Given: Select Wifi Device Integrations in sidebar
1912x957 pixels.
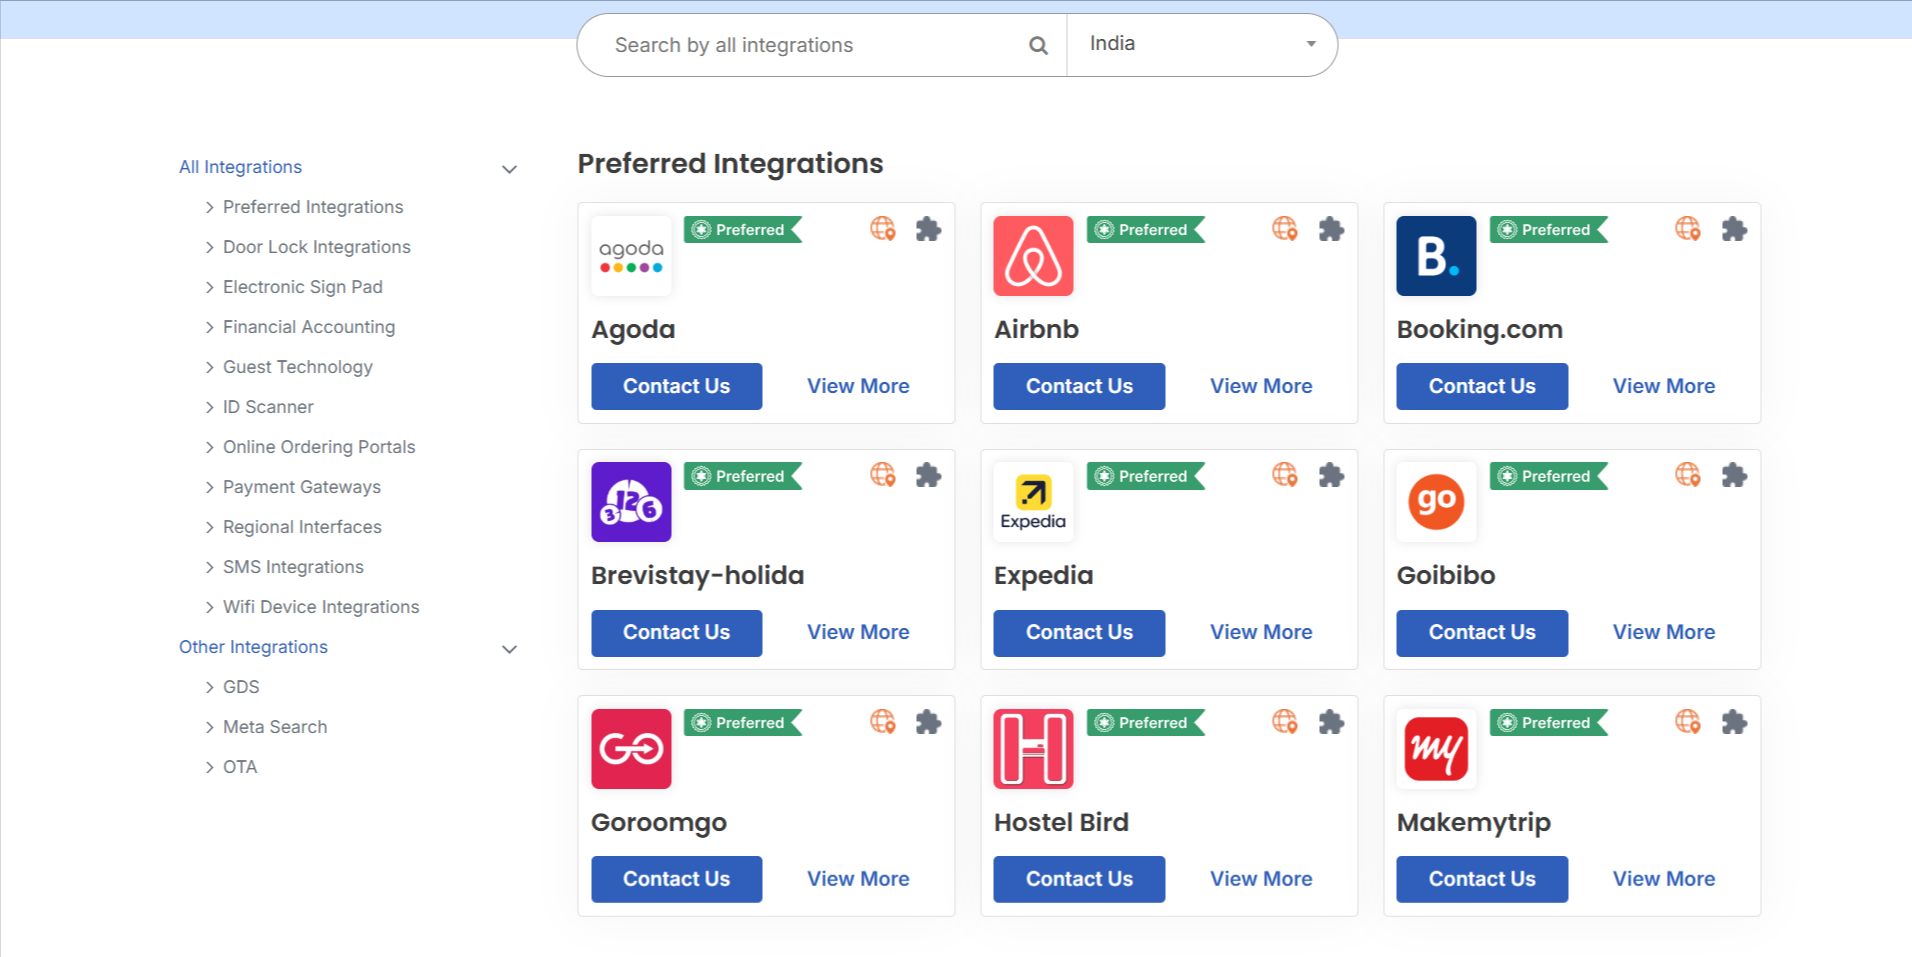Looking at the screenshot, I should 321,607.
